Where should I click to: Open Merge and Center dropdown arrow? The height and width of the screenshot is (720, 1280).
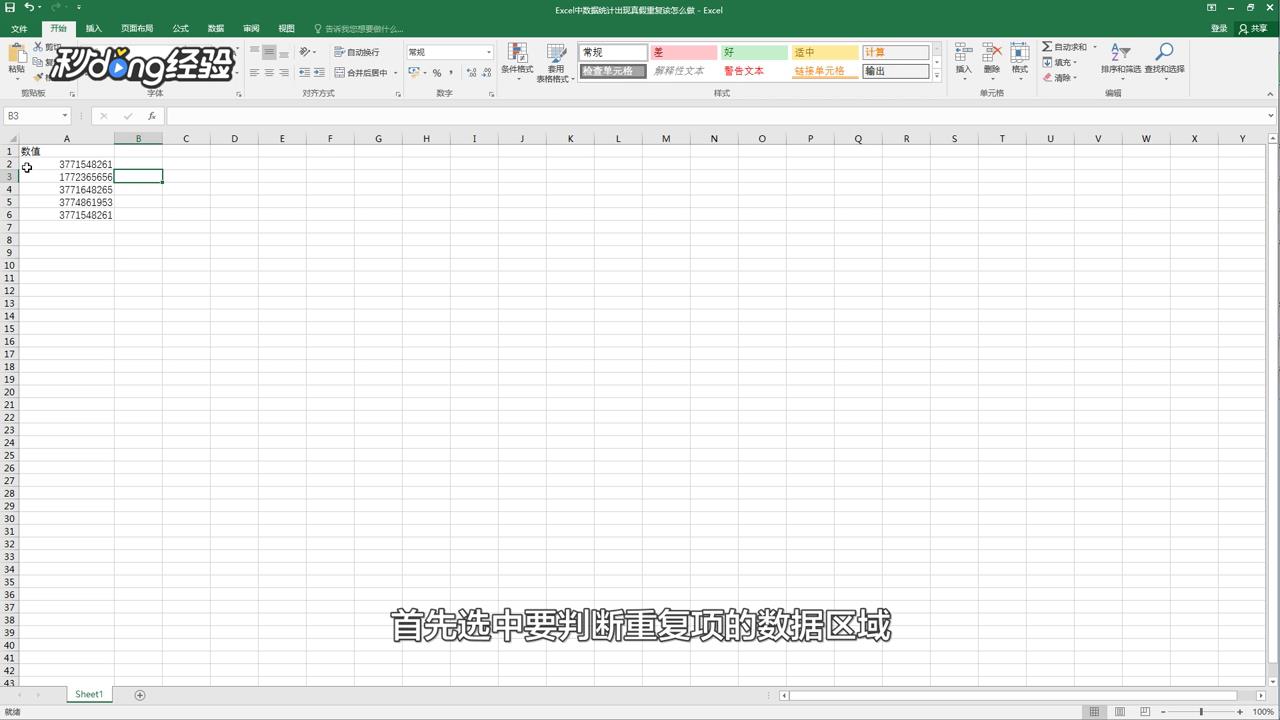(x=395, y=73)
